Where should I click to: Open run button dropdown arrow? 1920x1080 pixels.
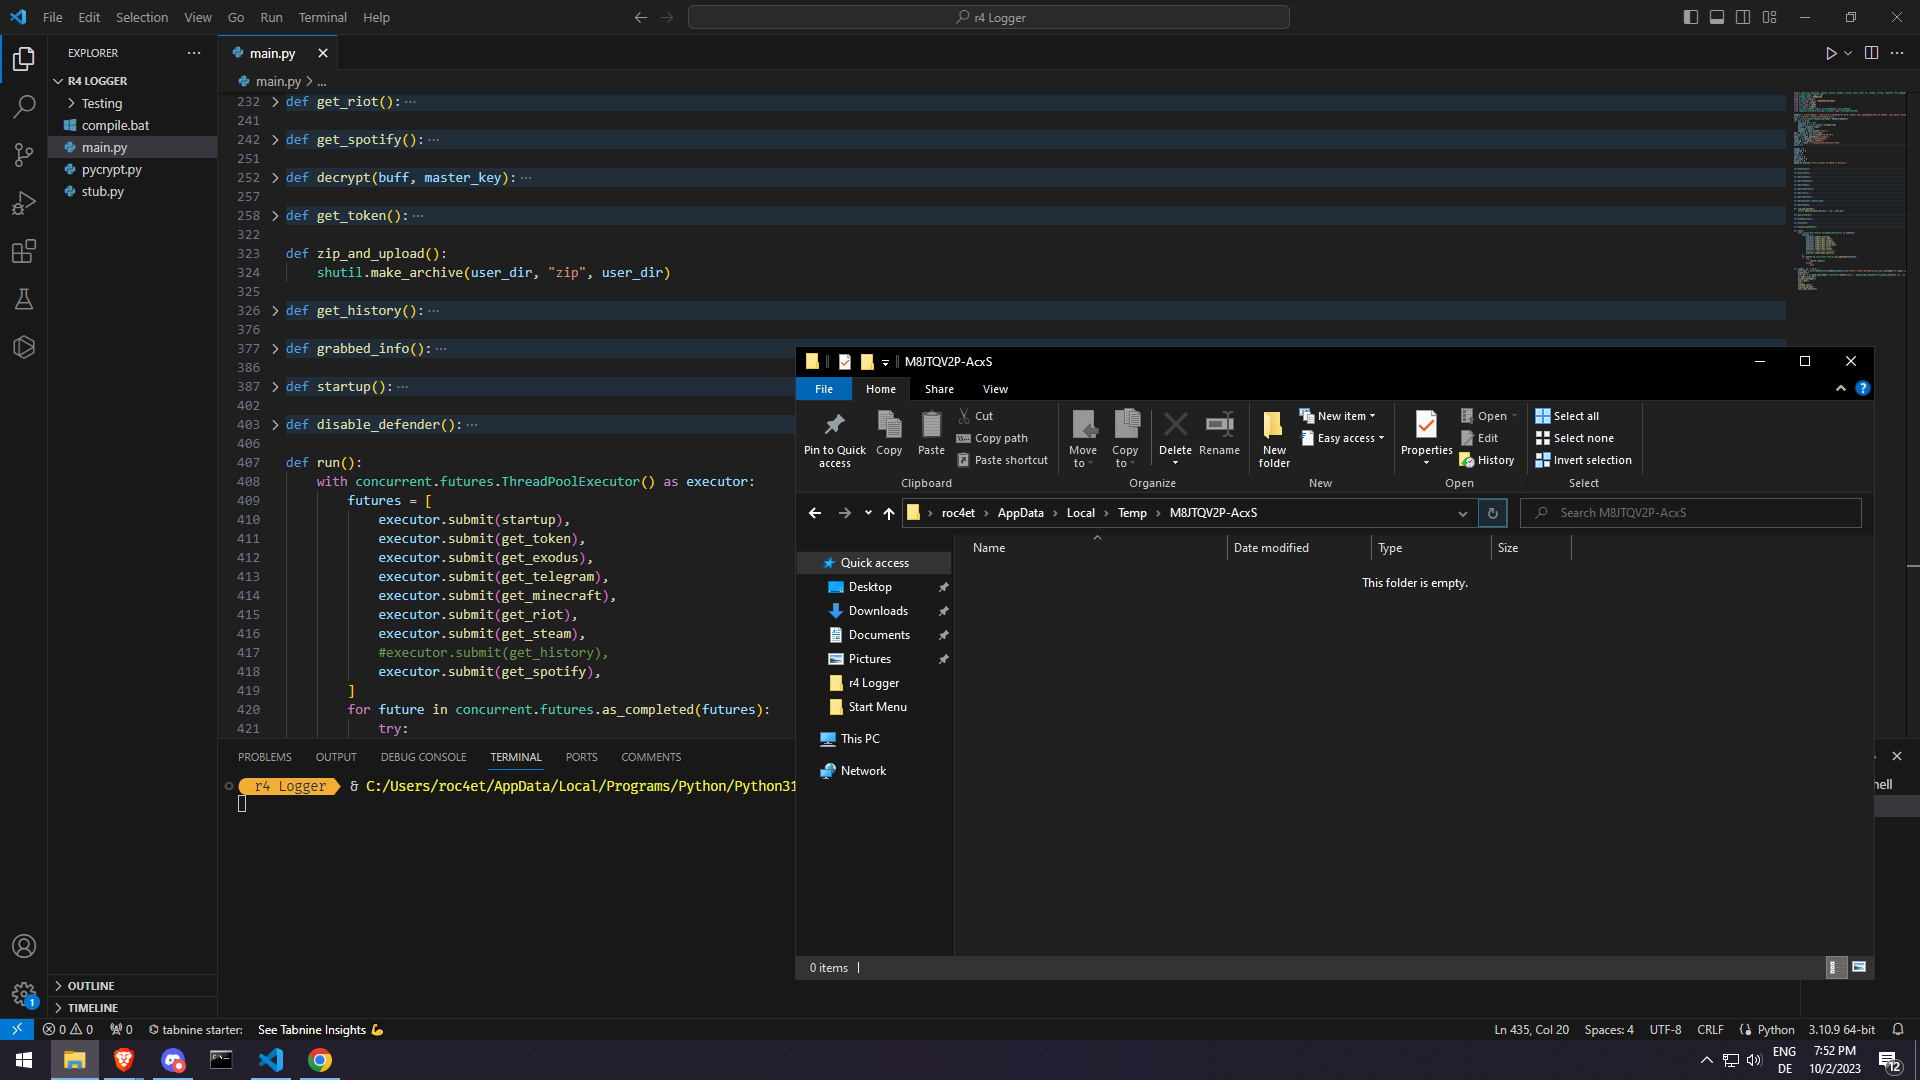pyautogui.click(x=1848, y=53)
